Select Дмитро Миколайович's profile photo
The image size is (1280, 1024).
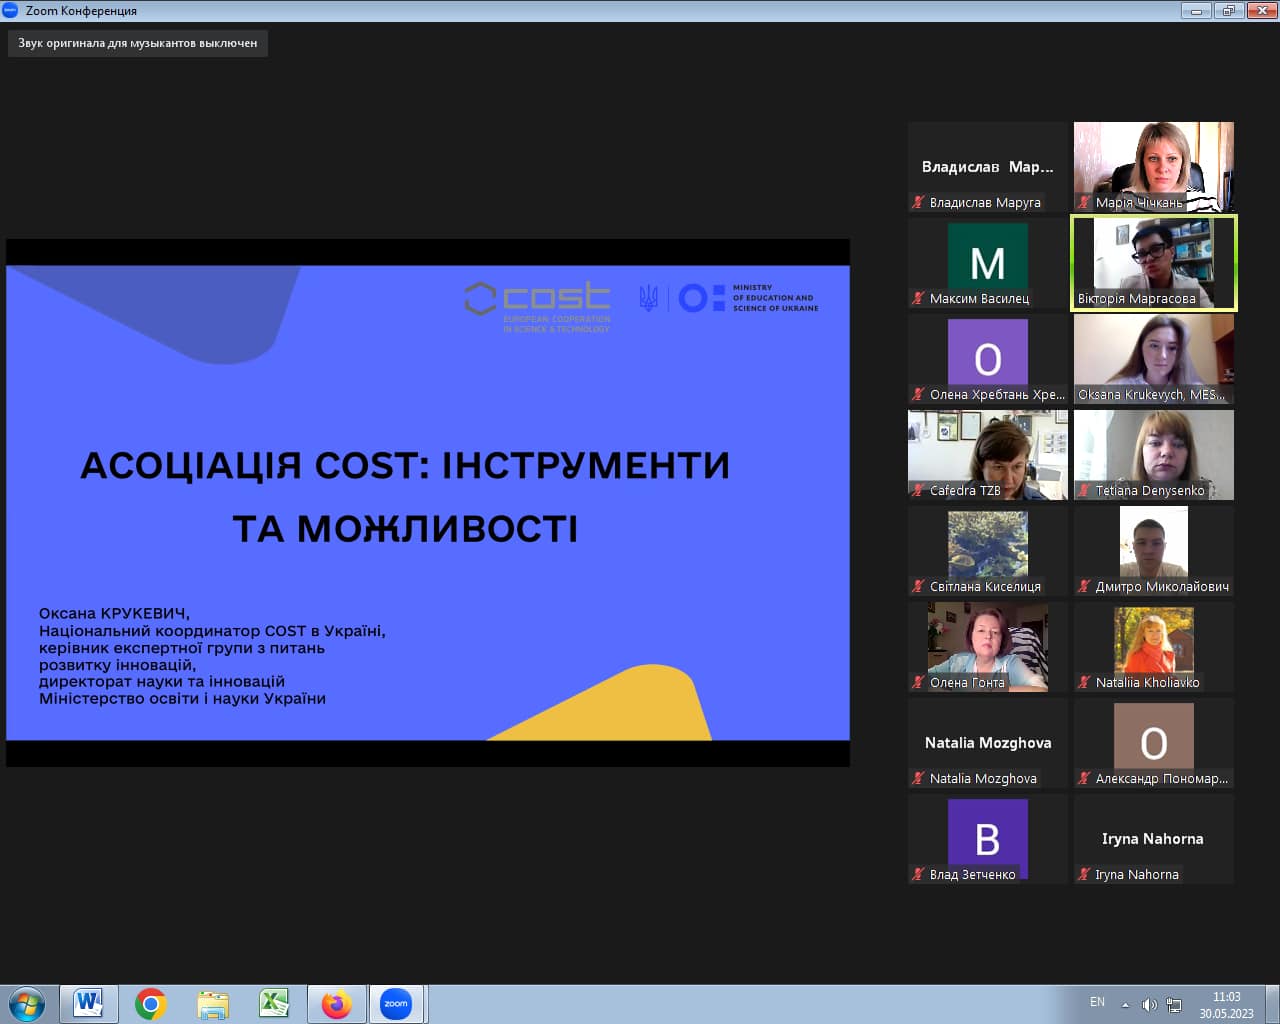(1154, 541)
